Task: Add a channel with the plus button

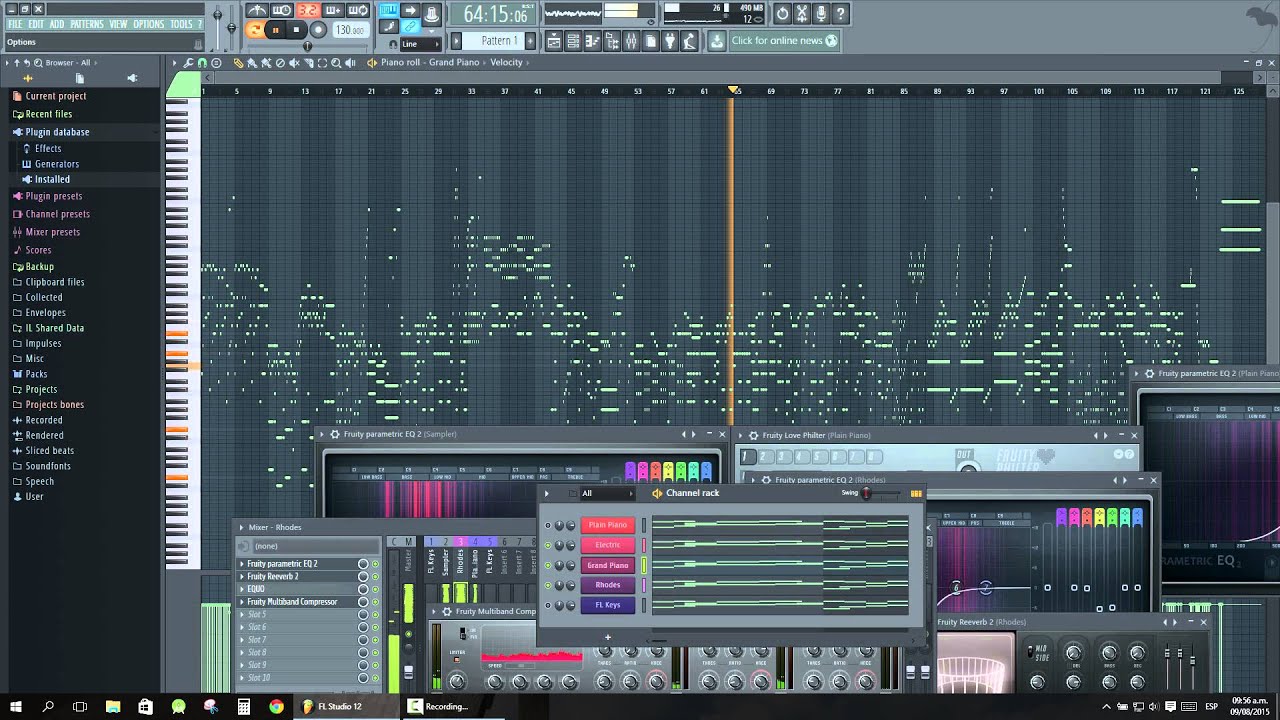Action: 607,637
